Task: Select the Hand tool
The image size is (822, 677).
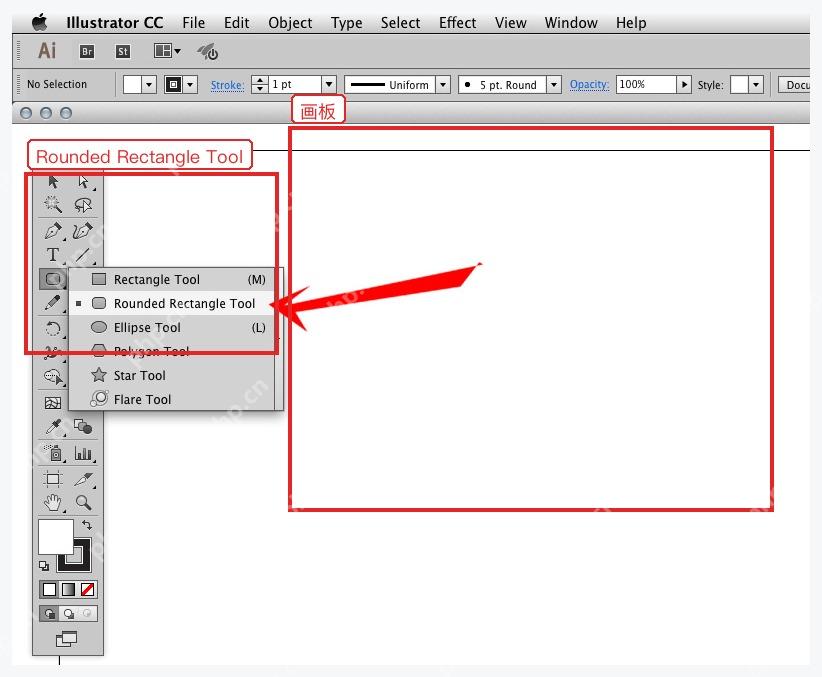Action: point(53,502)
